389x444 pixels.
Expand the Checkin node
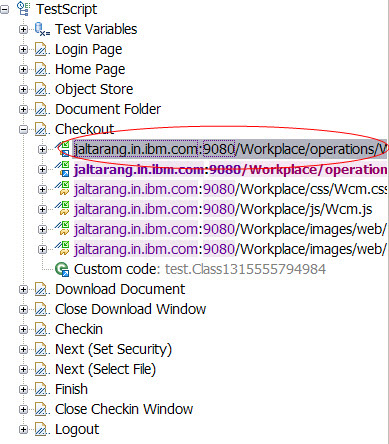coord(23,330)
